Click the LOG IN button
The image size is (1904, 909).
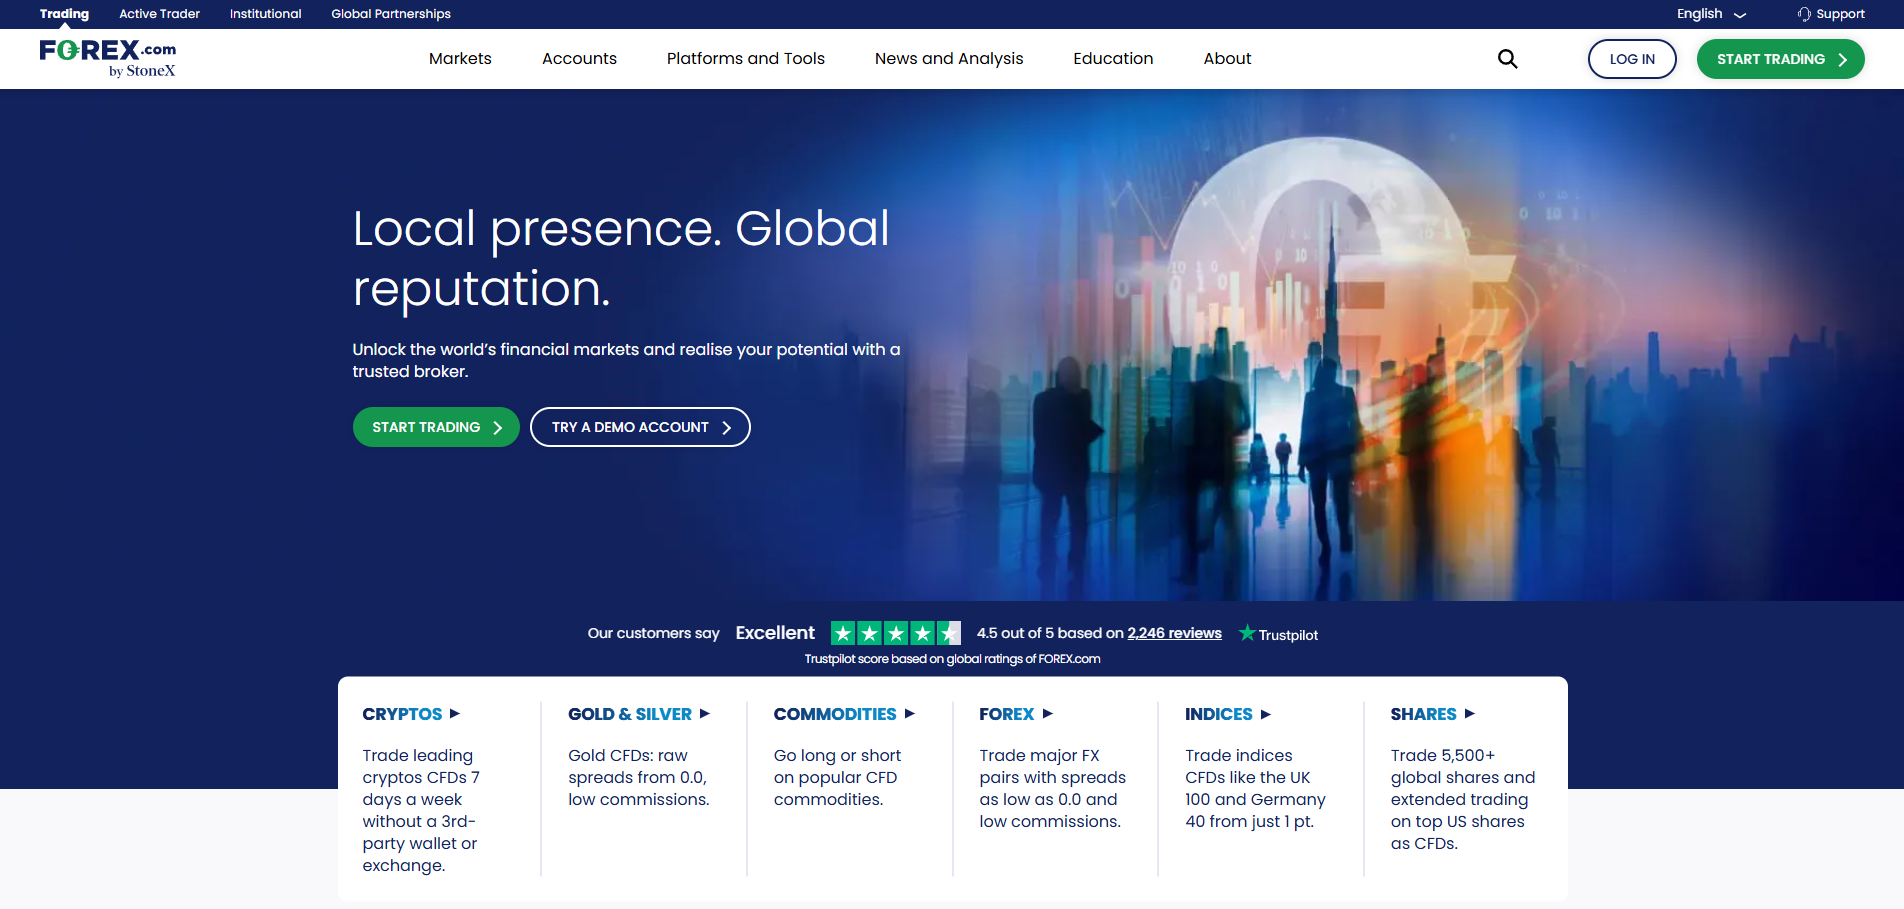pos(1632,59)
